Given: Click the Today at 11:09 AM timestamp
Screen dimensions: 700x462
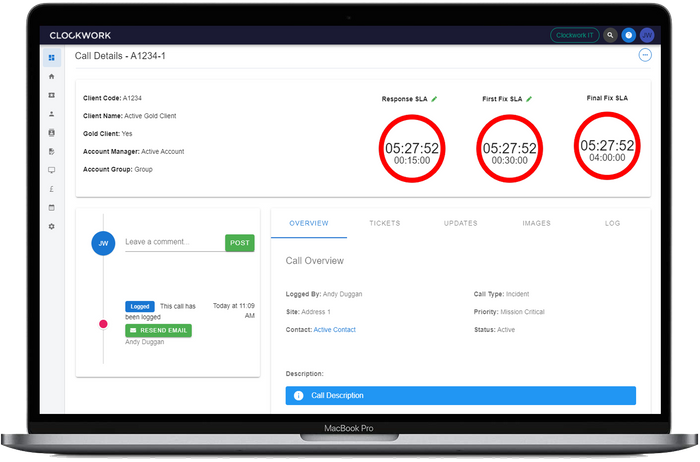Looking at the screenshot, I should pyautogui.click(x=234, y=311).
